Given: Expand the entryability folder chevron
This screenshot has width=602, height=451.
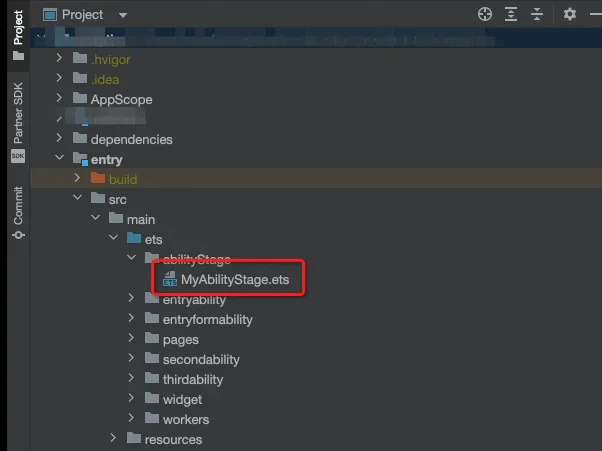Looking at the screenshot, I should coord(131,297).
